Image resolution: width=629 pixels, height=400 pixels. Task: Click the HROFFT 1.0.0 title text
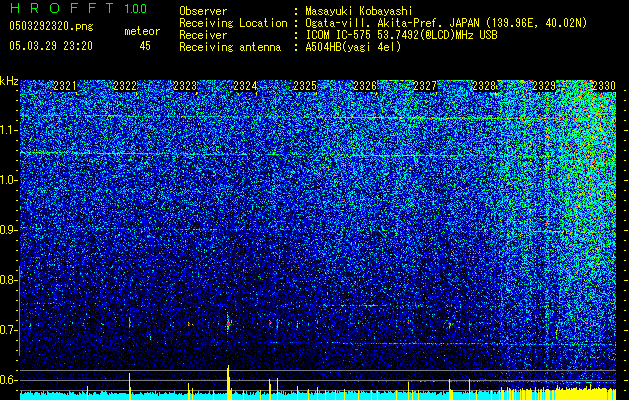78,8
